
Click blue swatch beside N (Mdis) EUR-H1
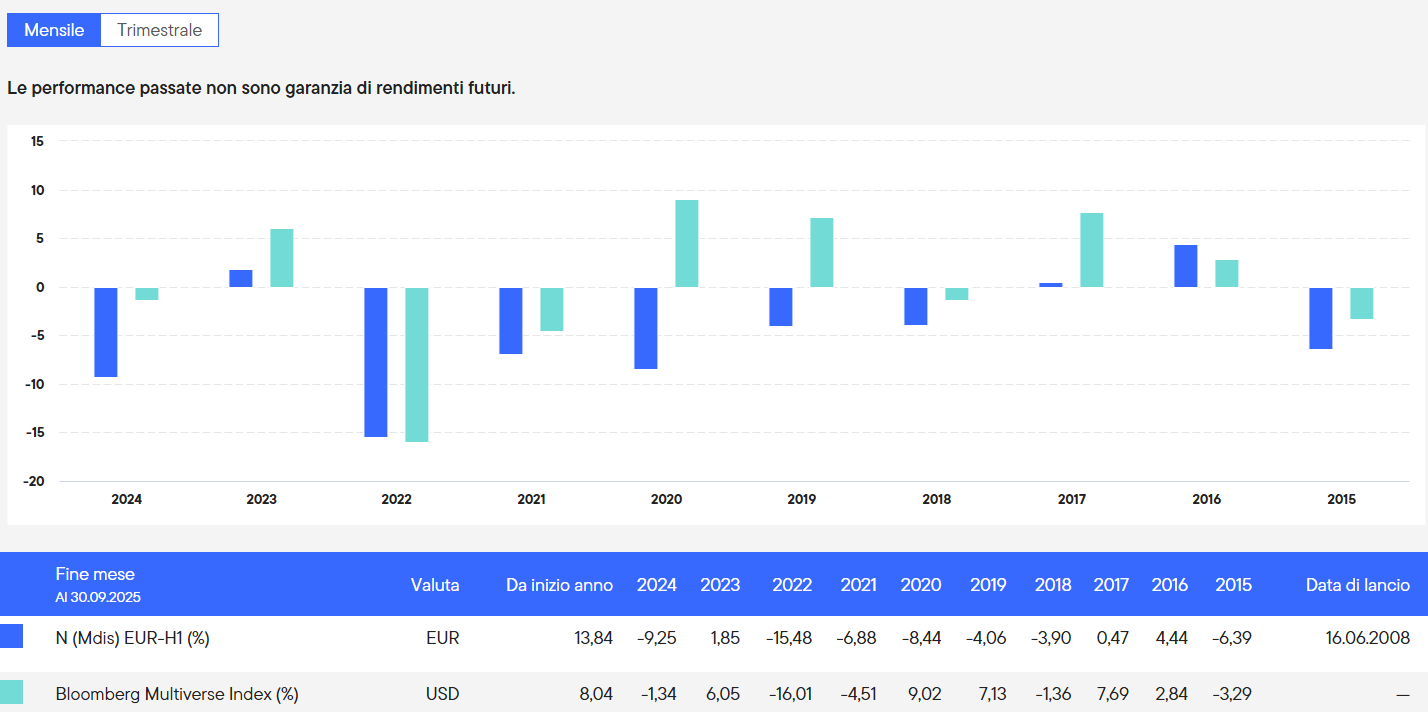coord(12,637)
